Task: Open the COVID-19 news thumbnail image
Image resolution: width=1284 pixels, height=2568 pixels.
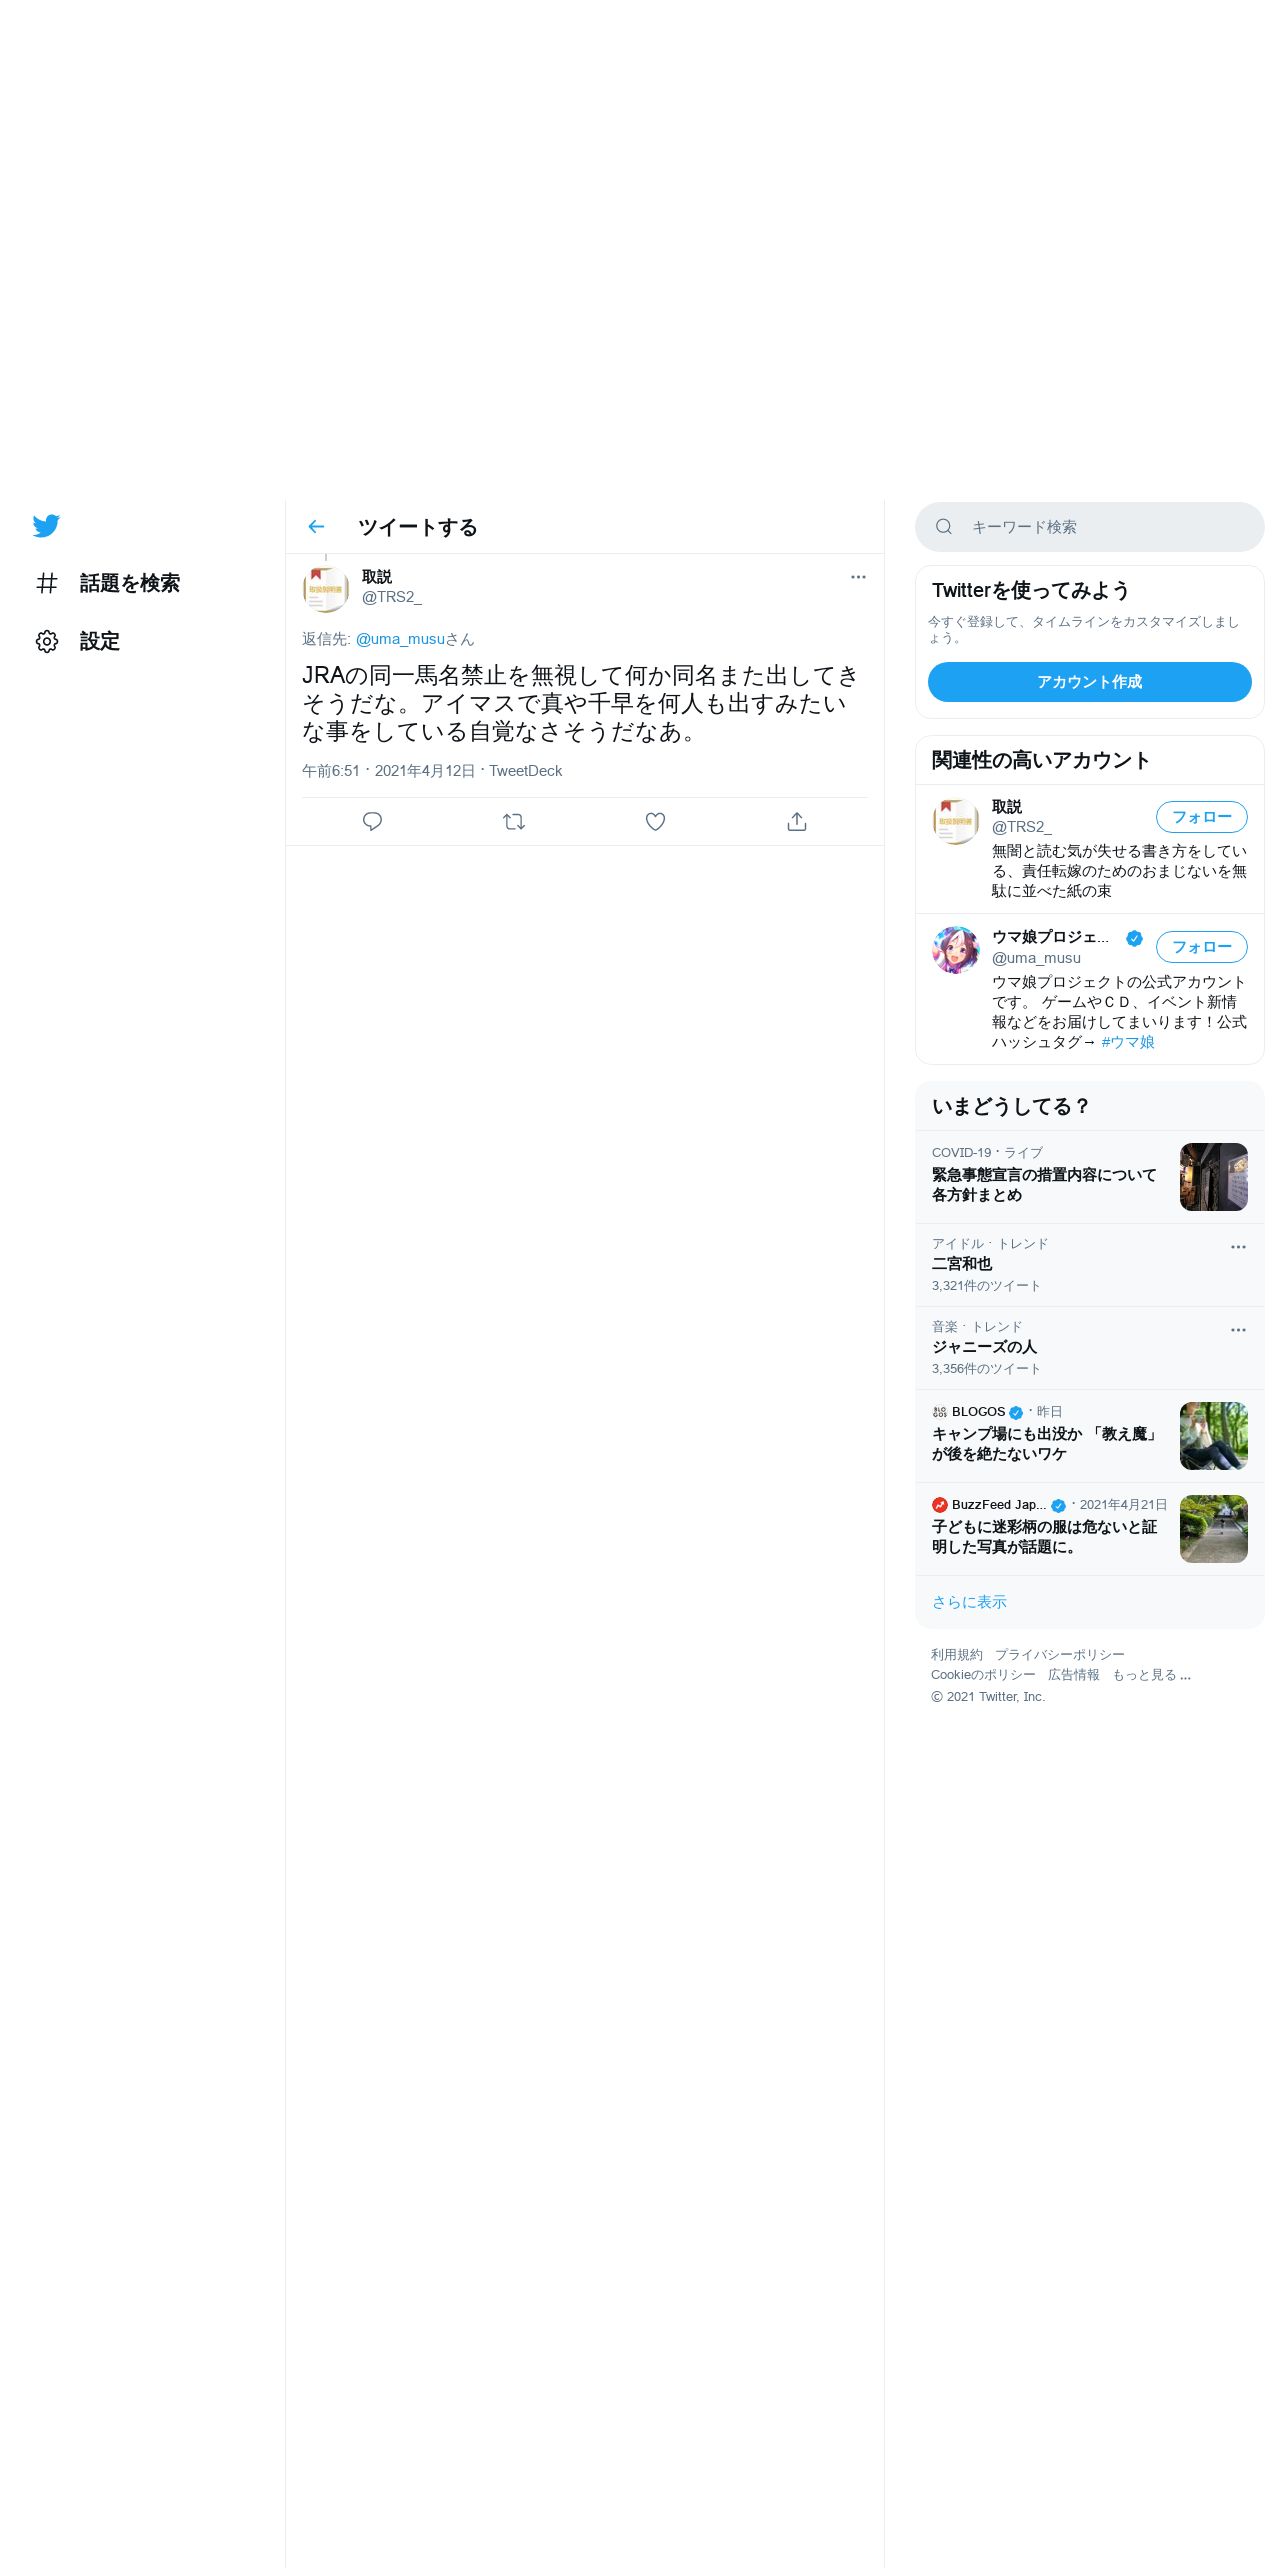Action: 1214,1177
